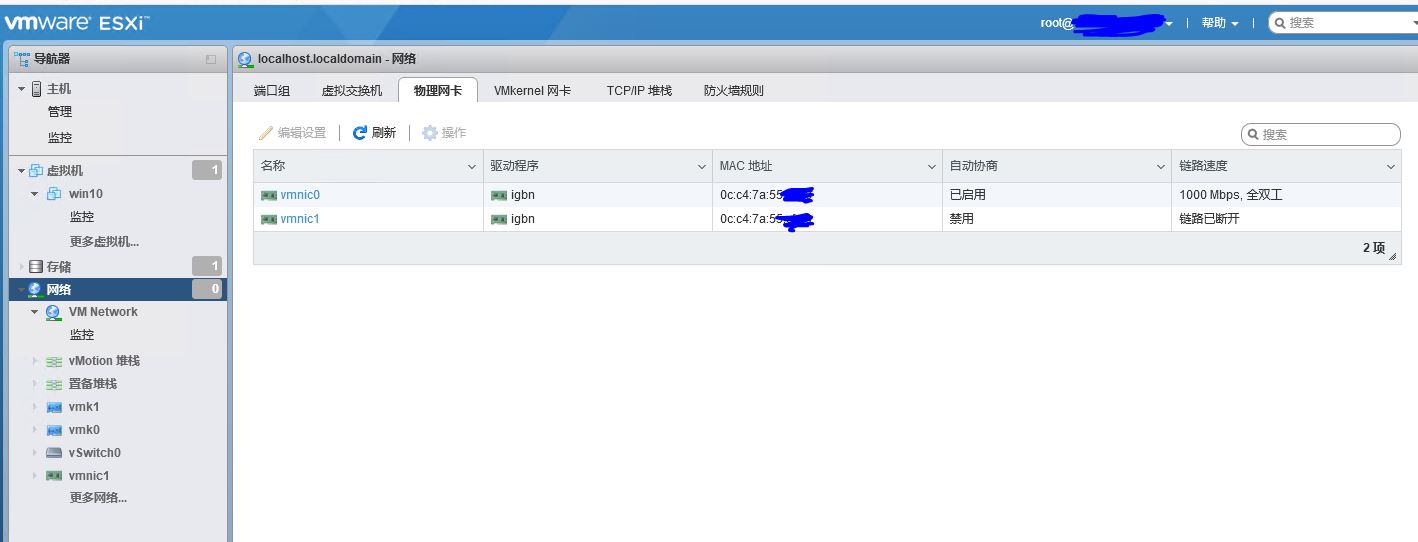
Task: Select the Physical NICs (物理网卡) tab
Action: coord(437,90)
